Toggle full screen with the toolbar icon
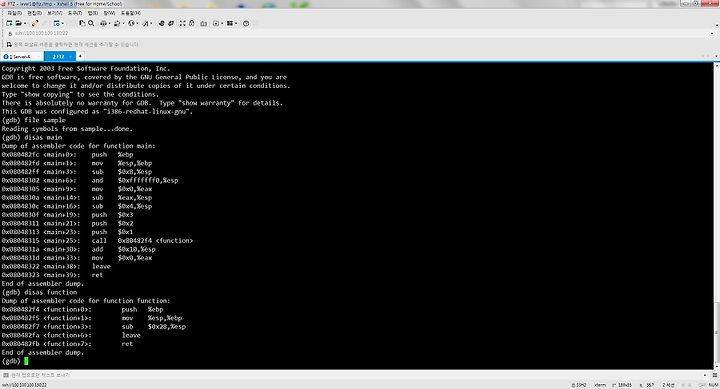 183,23
